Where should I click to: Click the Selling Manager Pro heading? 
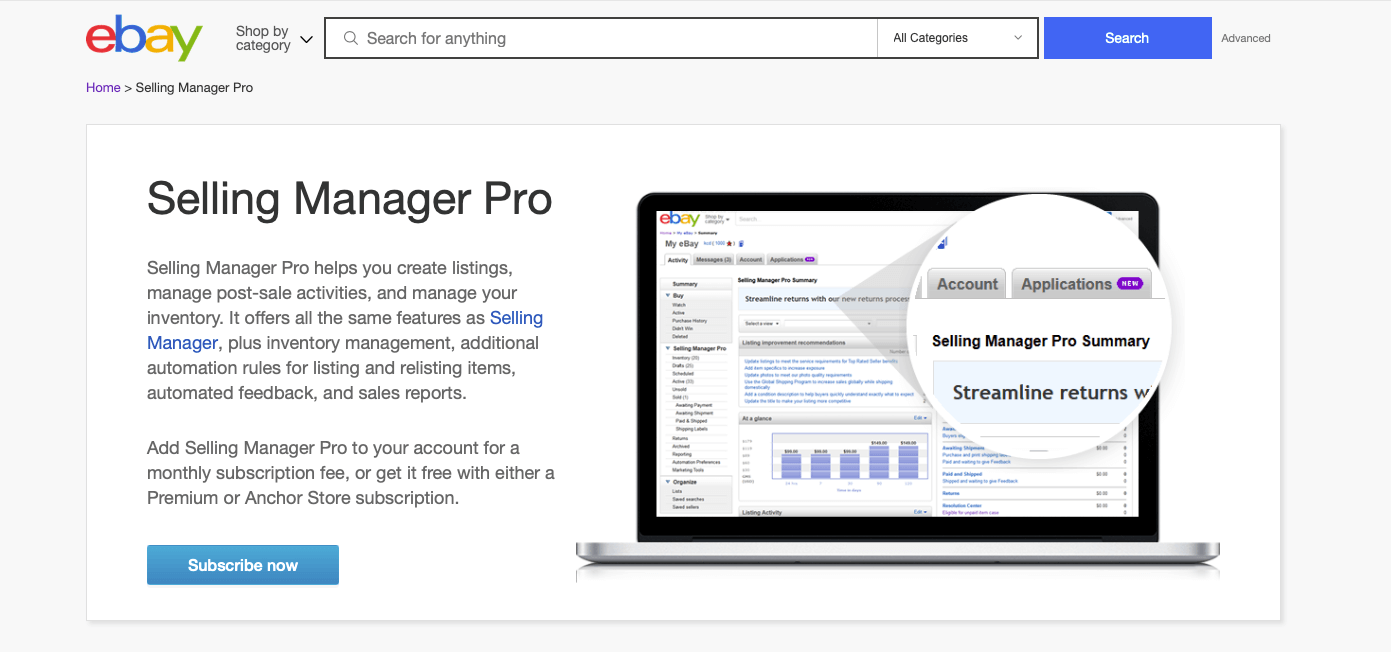(349, 198)
